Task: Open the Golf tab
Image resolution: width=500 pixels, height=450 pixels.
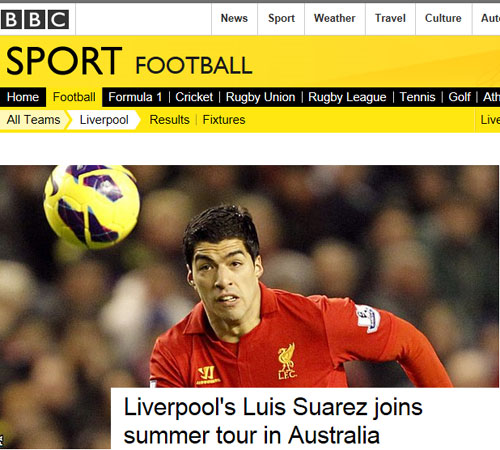Action: [459, 97]
